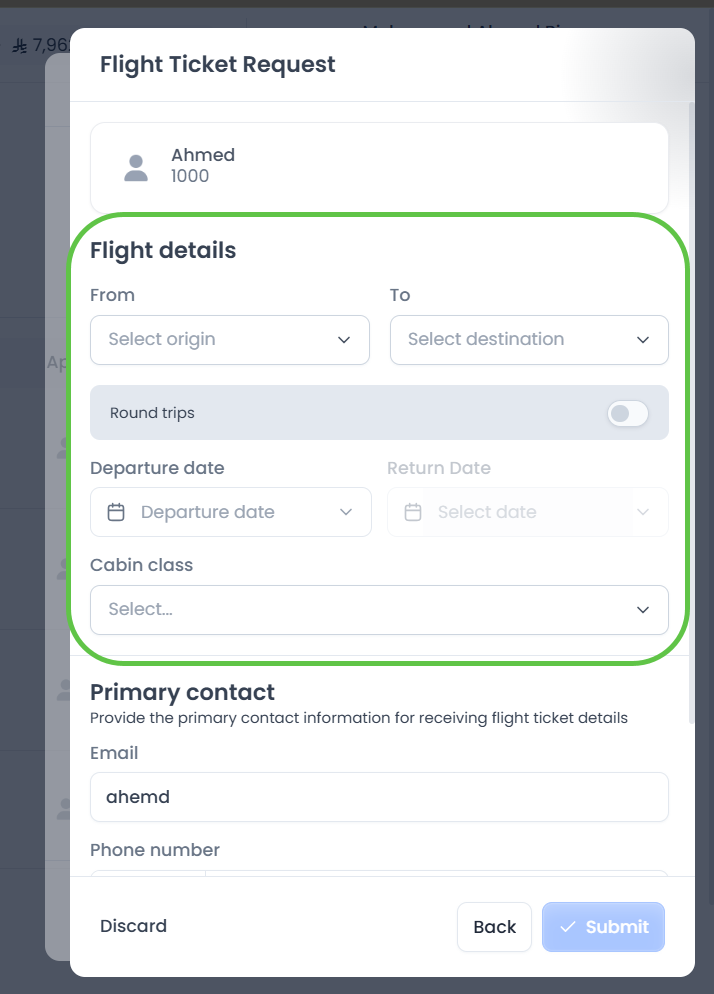
Task: Click the checkmark icon inside the Submit button
Action: pyautogui.click(x=568, y=927)
